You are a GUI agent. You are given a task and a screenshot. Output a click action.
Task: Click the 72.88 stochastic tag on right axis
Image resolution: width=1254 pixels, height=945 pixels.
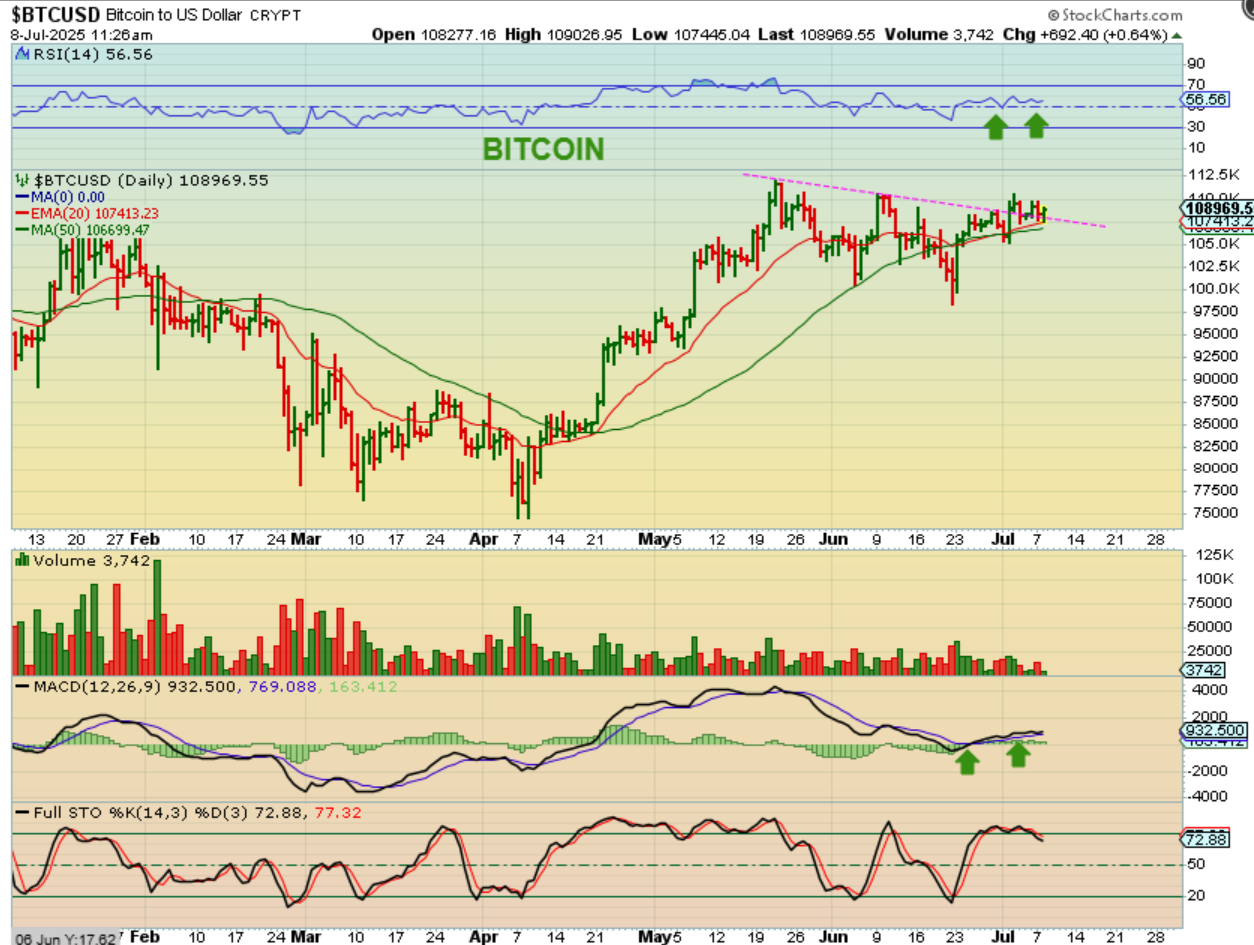click(x=1202, y=838)
